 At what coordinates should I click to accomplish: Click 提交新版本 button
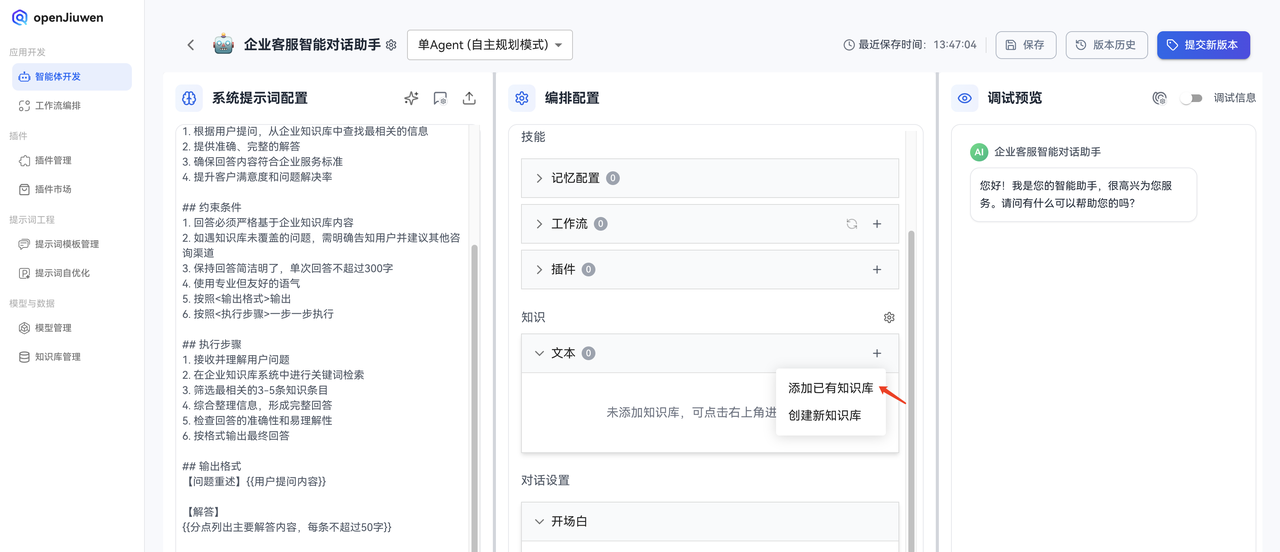pyautogui.click(x=1204, y=45)
